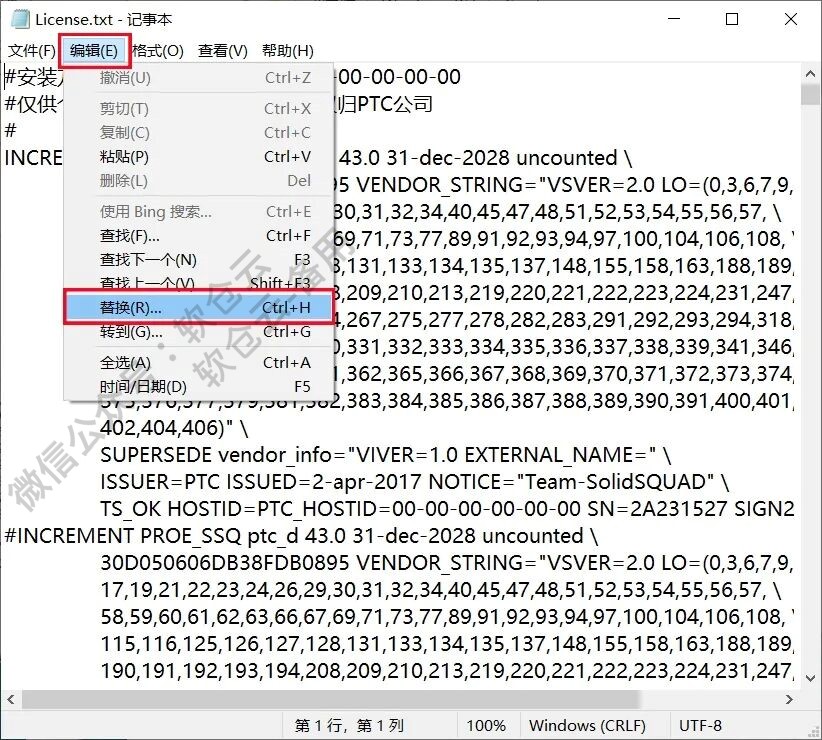Viewport: 822px width, 740px height.
Task: Click the UTF-8 encoding status indicator
Action: pyautogui.click(x=699, y=725)
